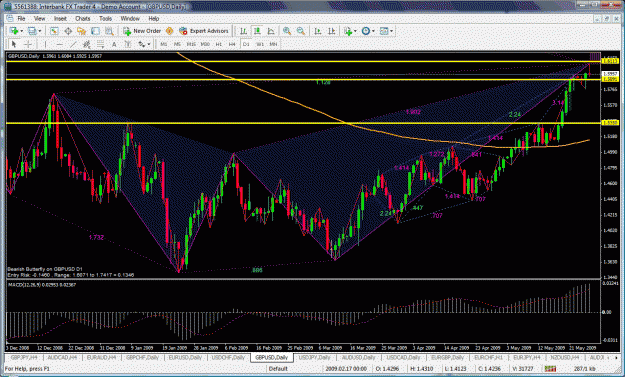625x377 pixels.
Task: Click the Default profile in status bar
Action: pyautogui.click(x=278, y=369)
